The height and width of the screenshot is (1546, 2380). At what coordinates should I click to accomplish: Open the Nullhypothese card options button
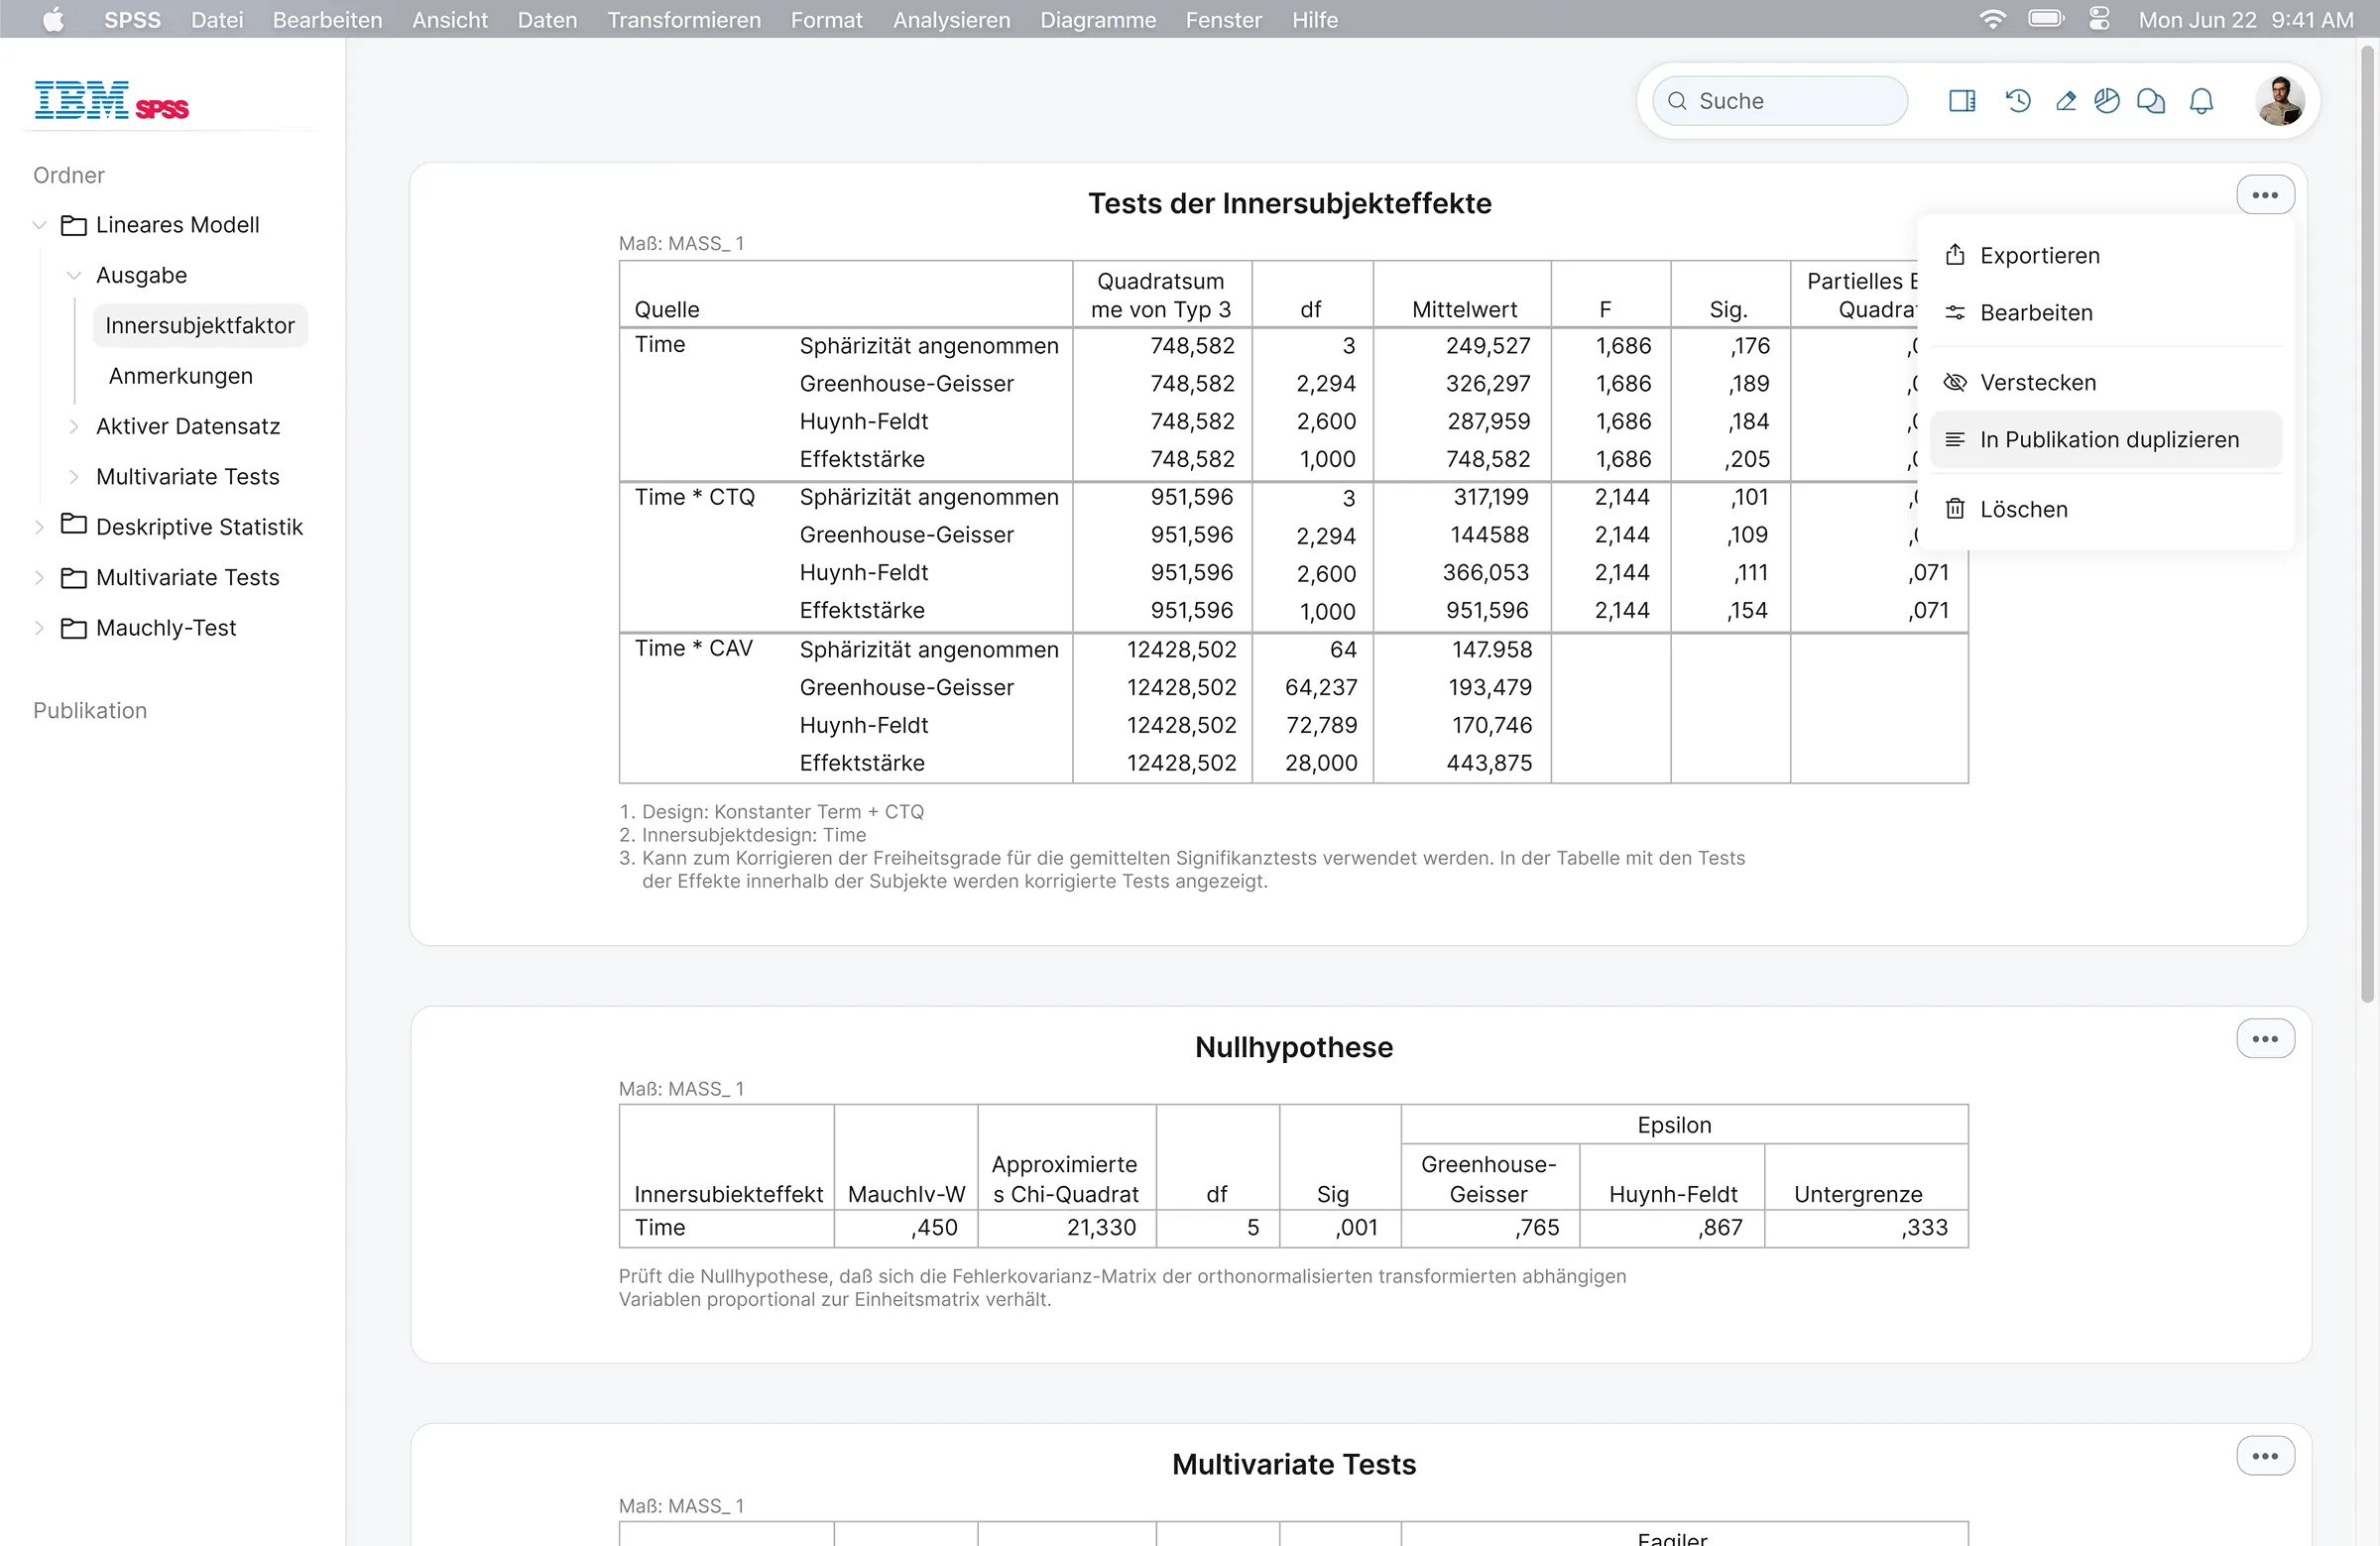[x=2264, y=1039]
